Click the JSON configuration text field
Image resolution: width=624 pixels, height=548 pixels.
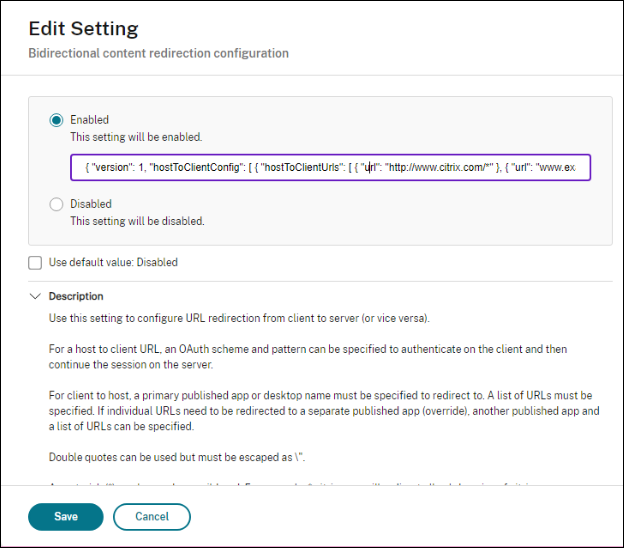pos(330,167)
